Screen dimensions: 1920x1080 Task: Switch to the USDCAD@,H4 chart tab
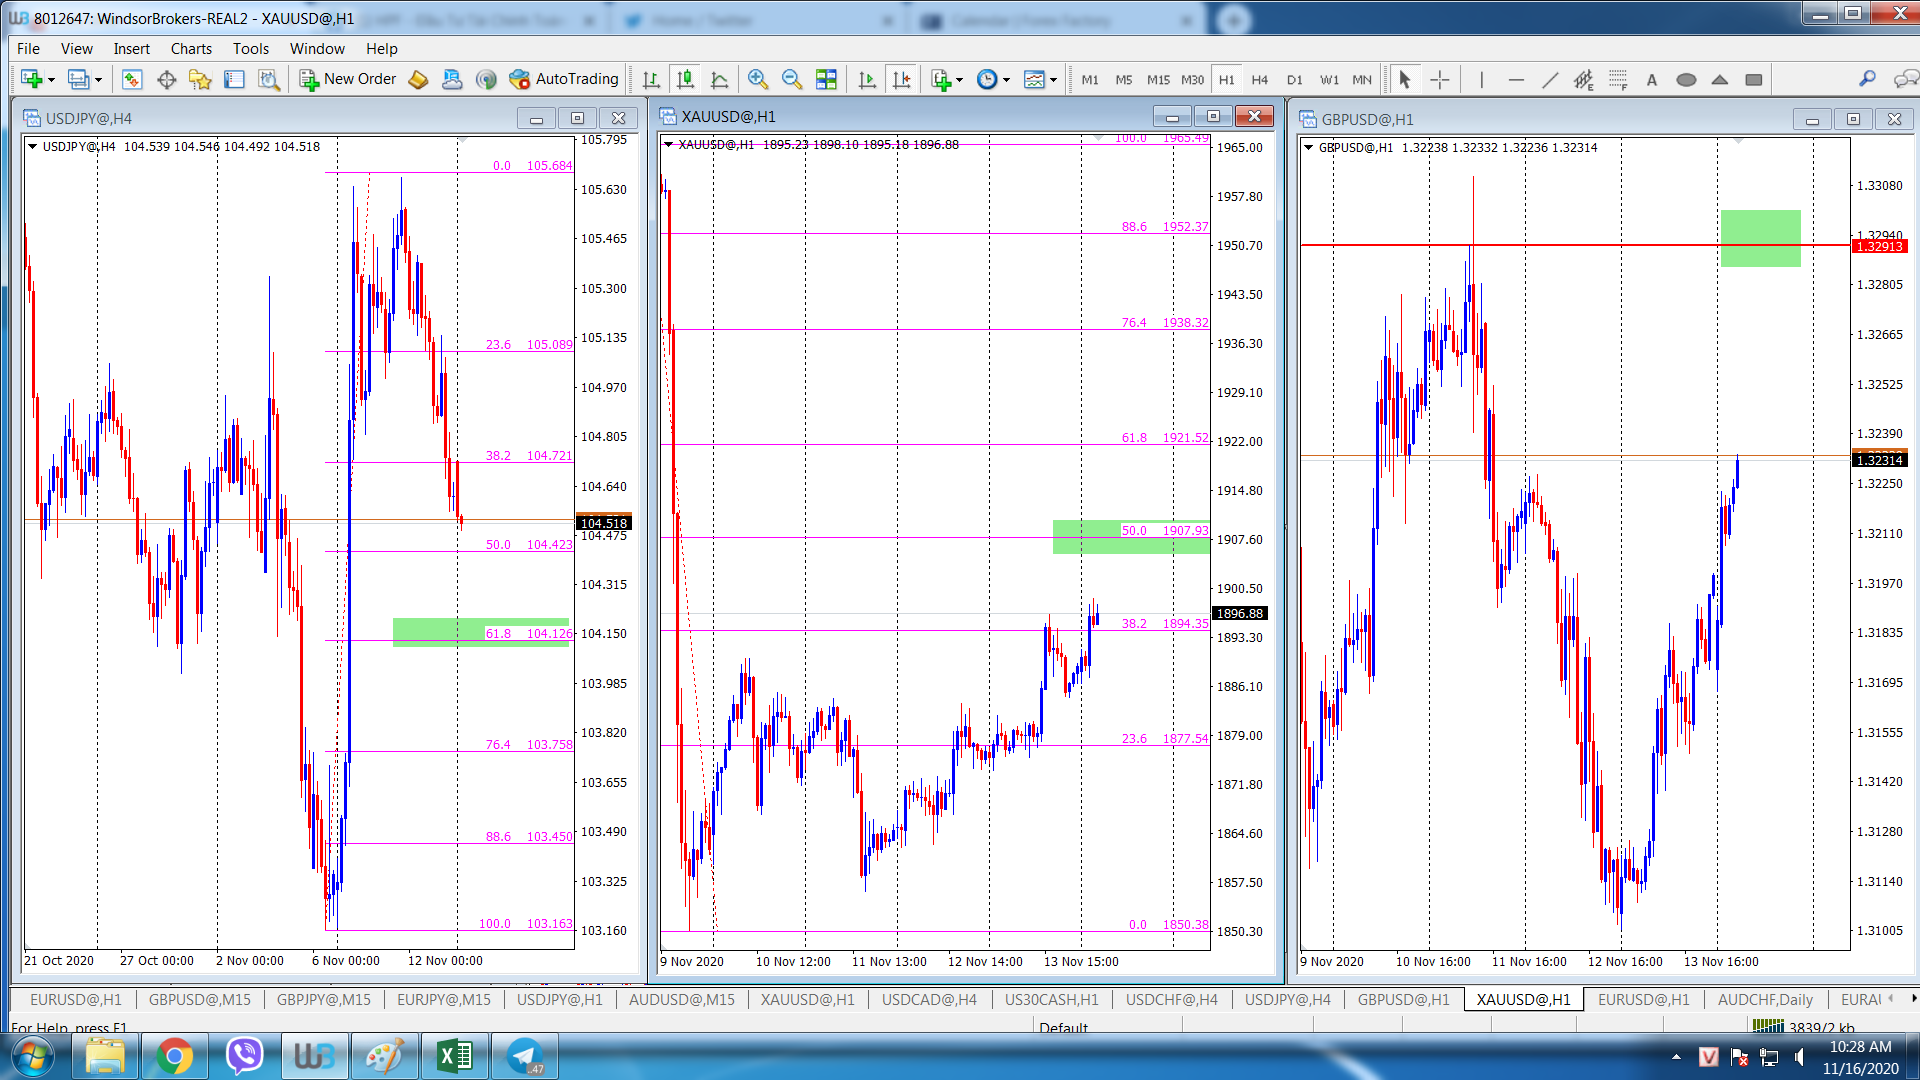tap(929, 999)
